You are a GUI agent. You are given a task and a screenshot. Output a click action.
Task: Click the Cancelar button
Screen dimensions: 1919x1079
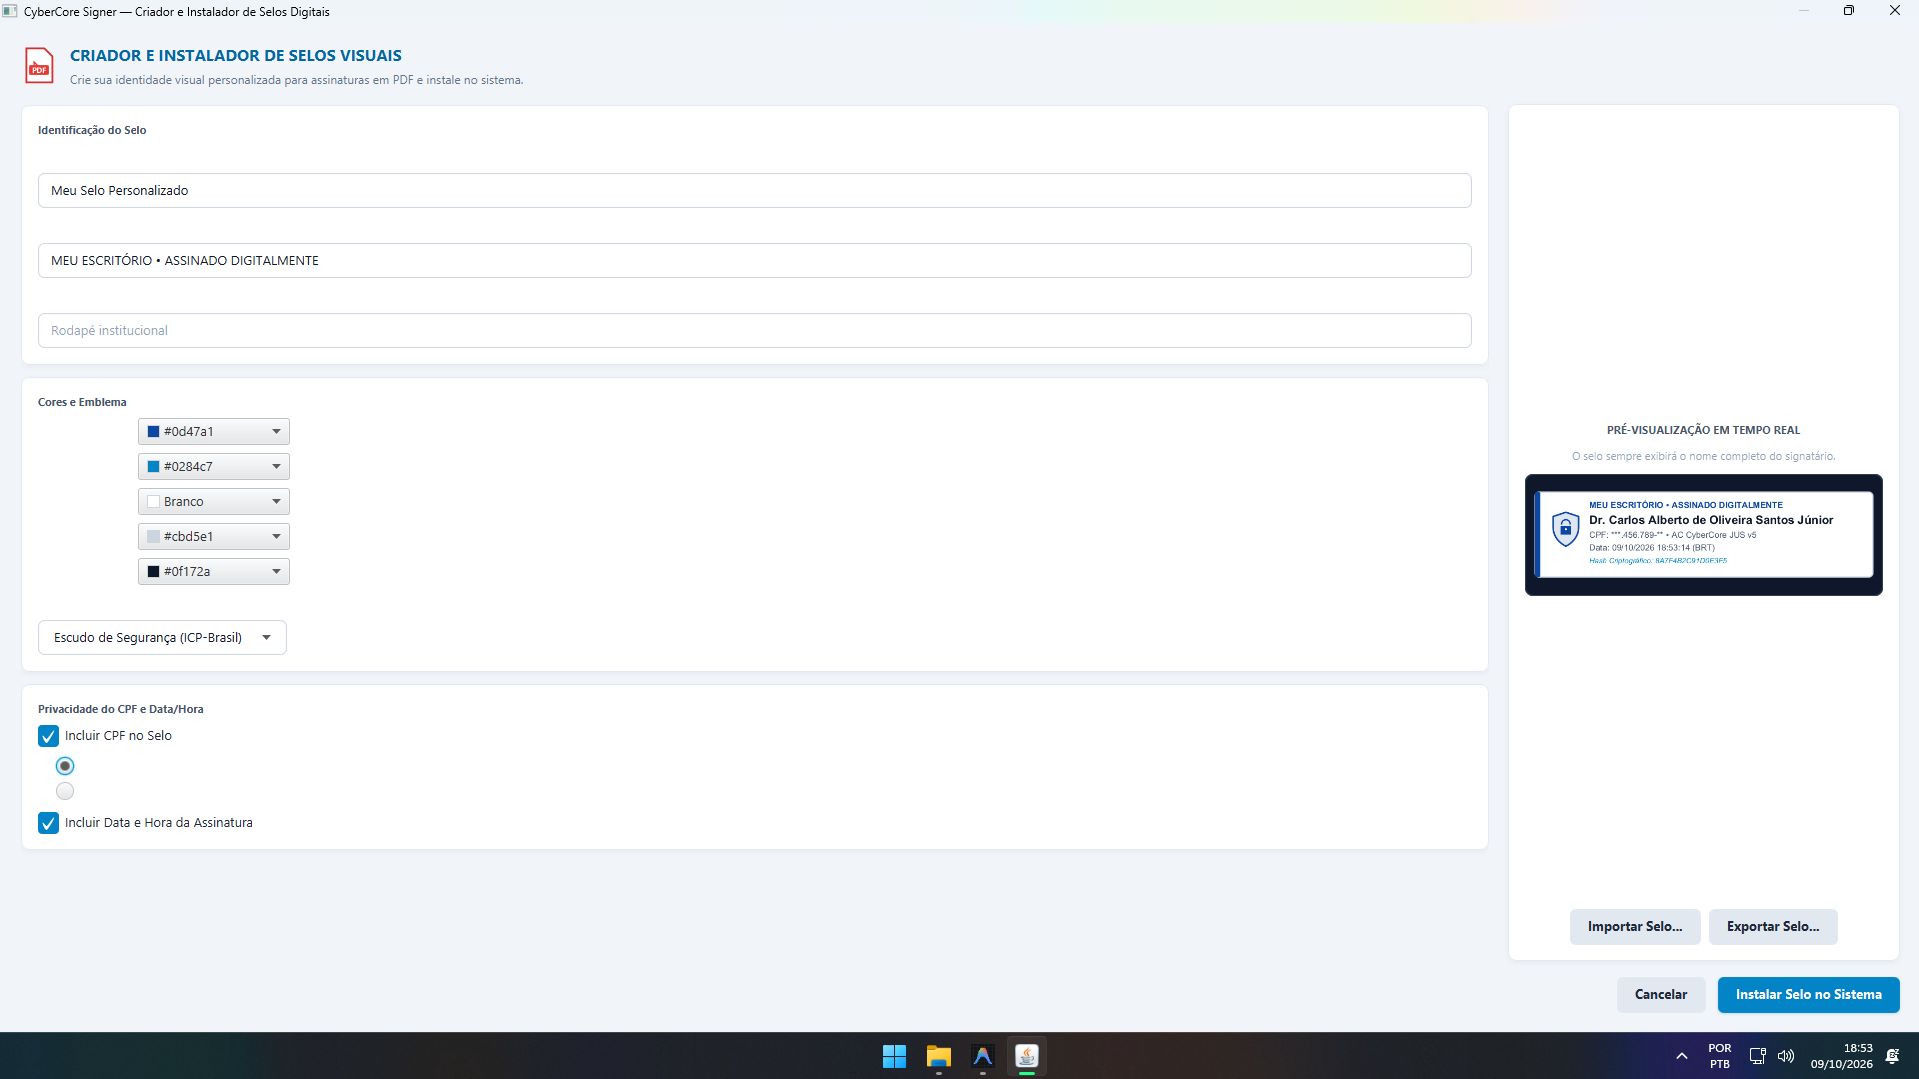1661,994
